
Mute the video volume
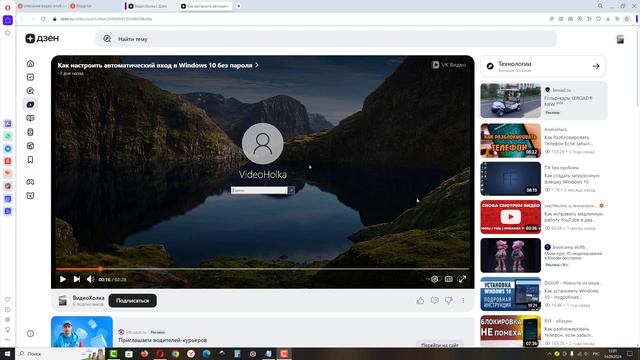tap(90, 279)
